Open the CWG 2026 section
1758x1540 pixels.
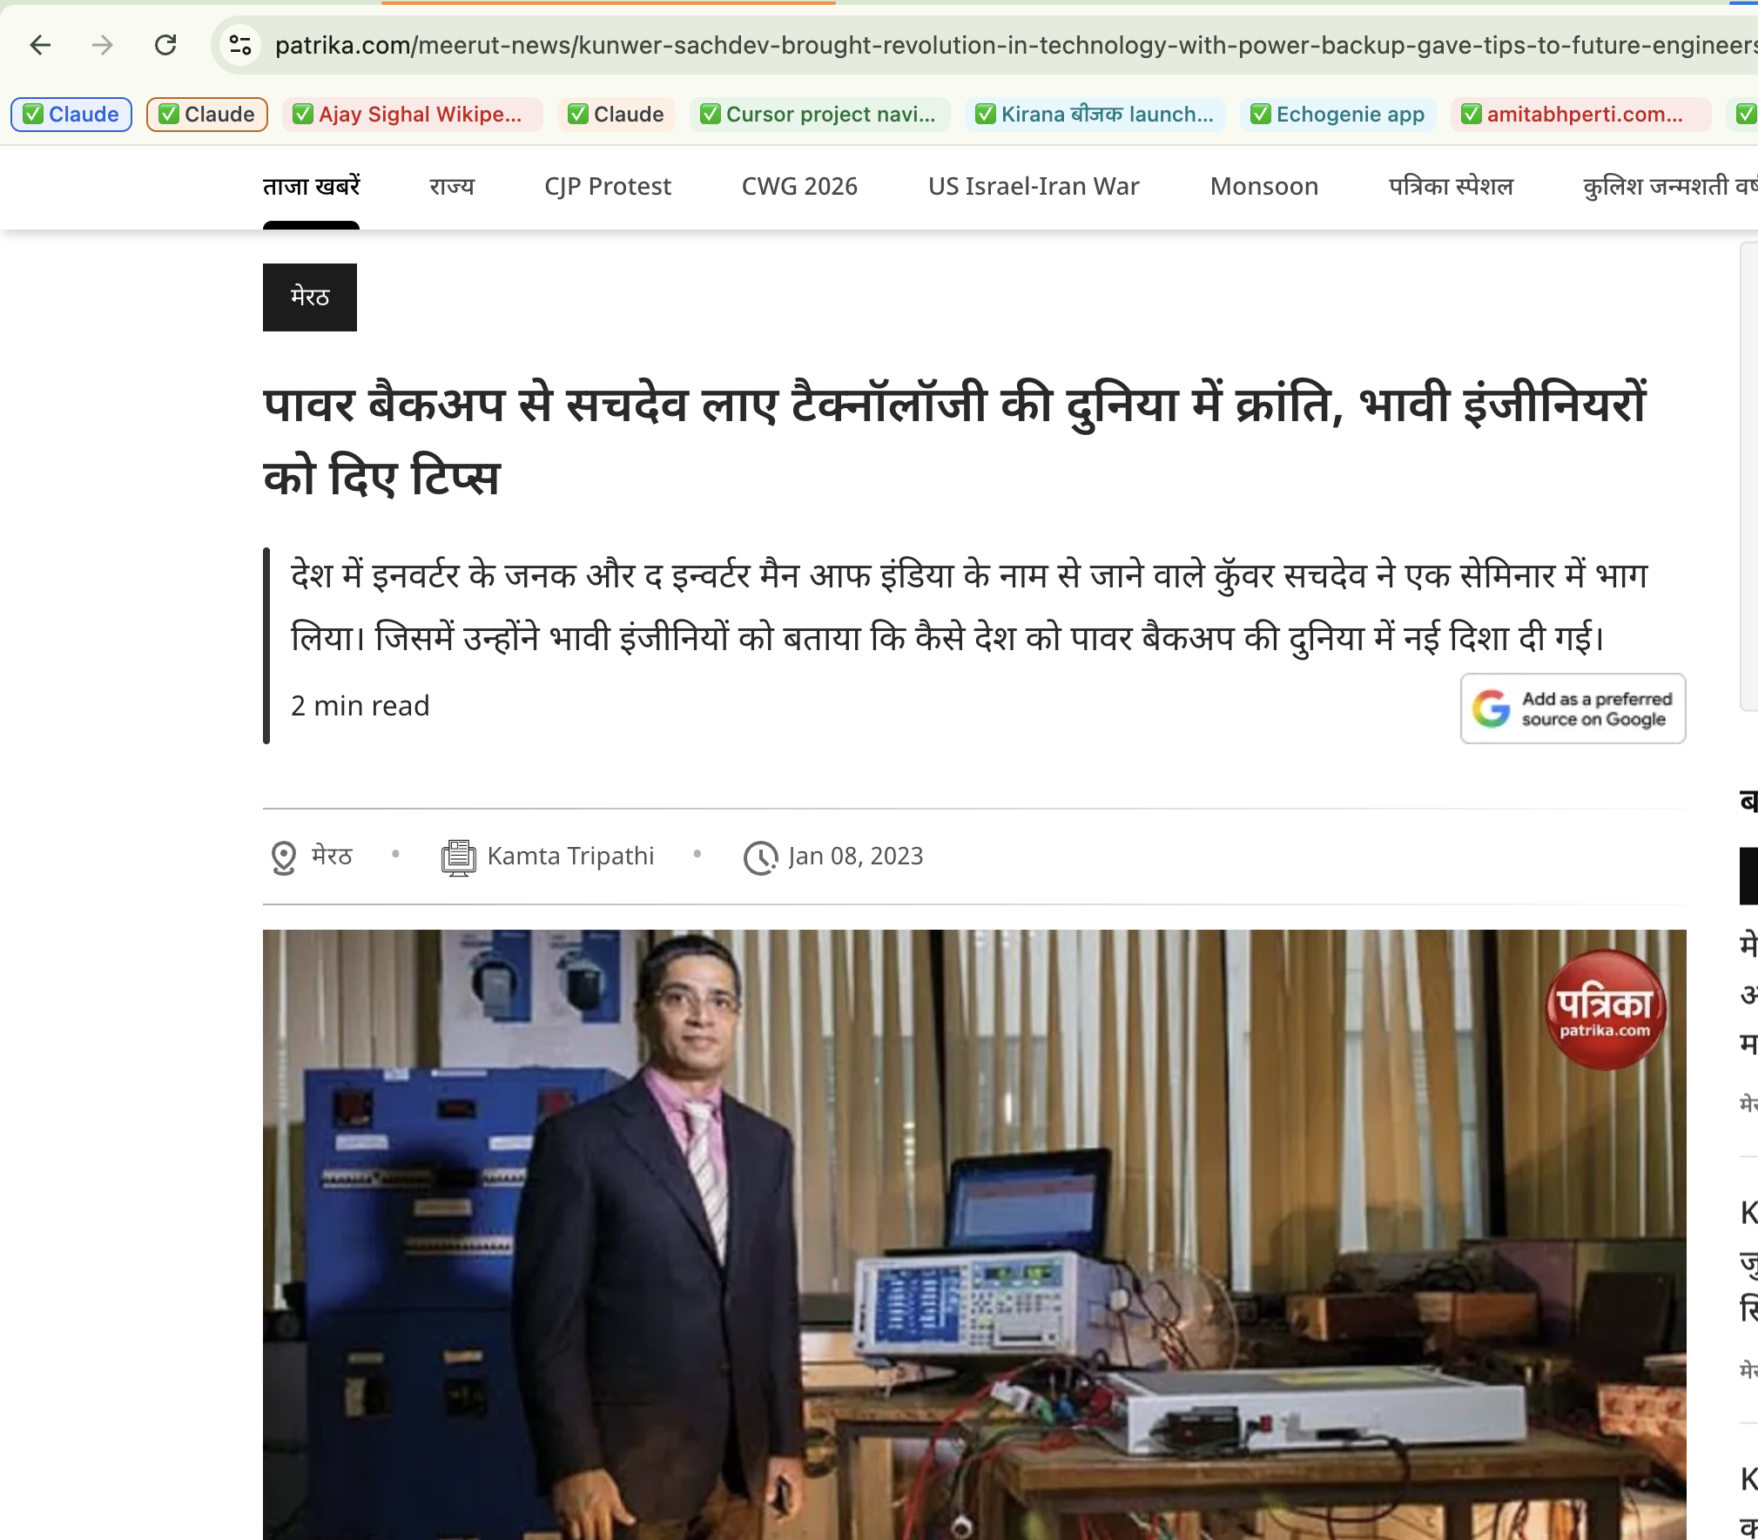point(799,186)
